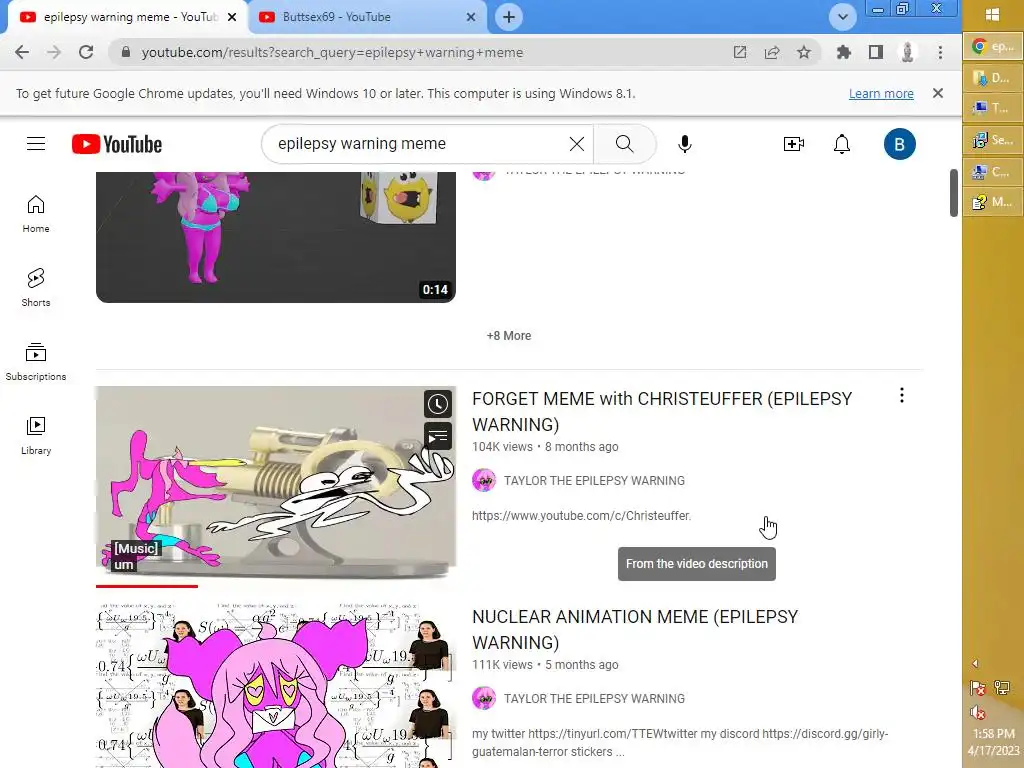Click the page vertical scrollbar thumb
This screenshot has width=1024, height=768.
coord(953,193)
